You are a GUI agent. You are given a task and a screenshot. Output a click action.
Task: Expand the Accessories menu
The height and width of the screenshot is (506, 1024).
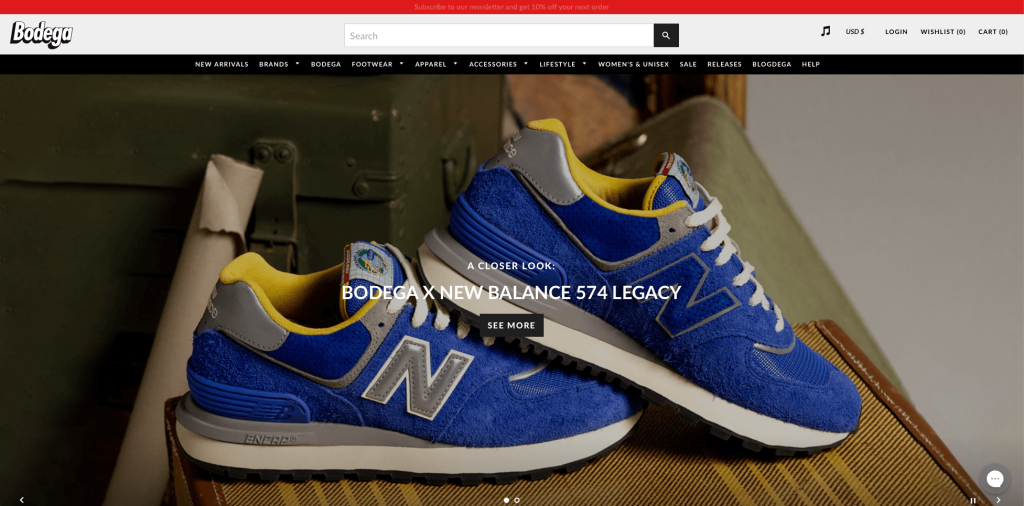[x=498, y=64]
